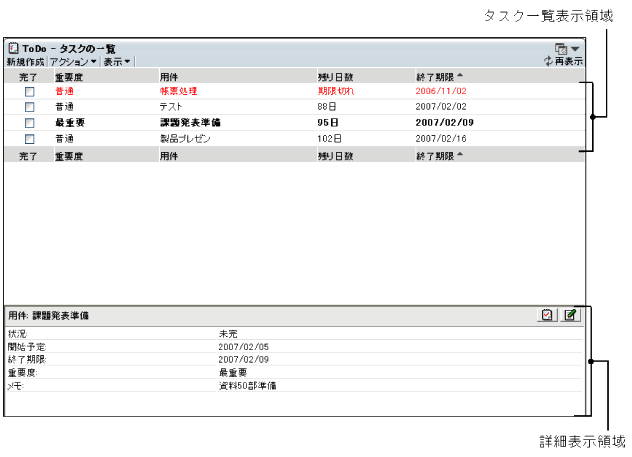
Task: Click the 2007/02/02 due date
Action: coord(441,107)
